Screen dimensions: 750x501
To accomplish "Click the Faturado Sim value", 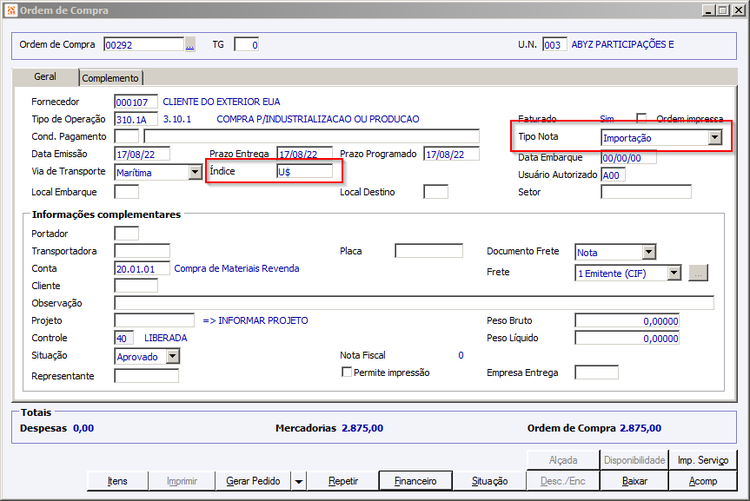I will [607, 118].
